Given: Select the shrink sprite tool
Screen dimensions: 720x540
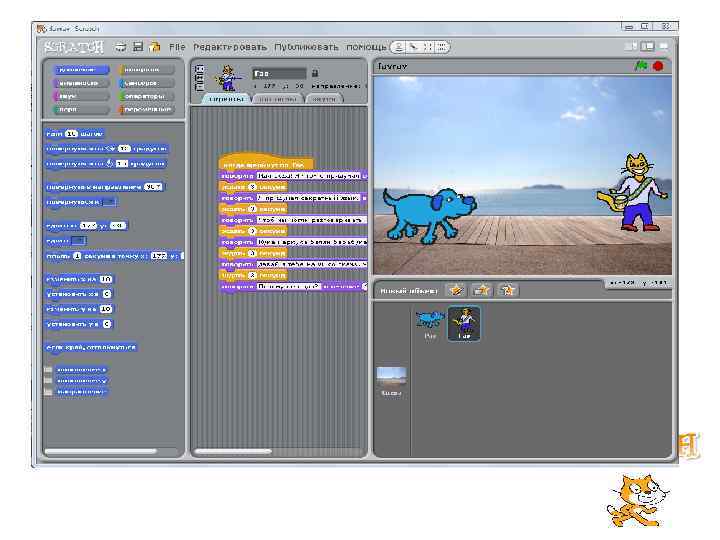Looking at the screenshot, I should [x=441, y=47].
